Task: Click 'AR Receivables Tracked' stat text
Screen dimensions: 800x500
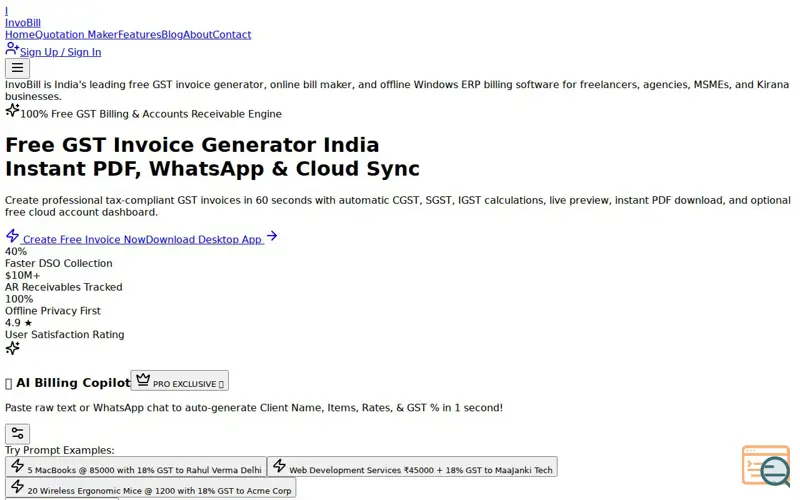Action: (x=64, y=287)
